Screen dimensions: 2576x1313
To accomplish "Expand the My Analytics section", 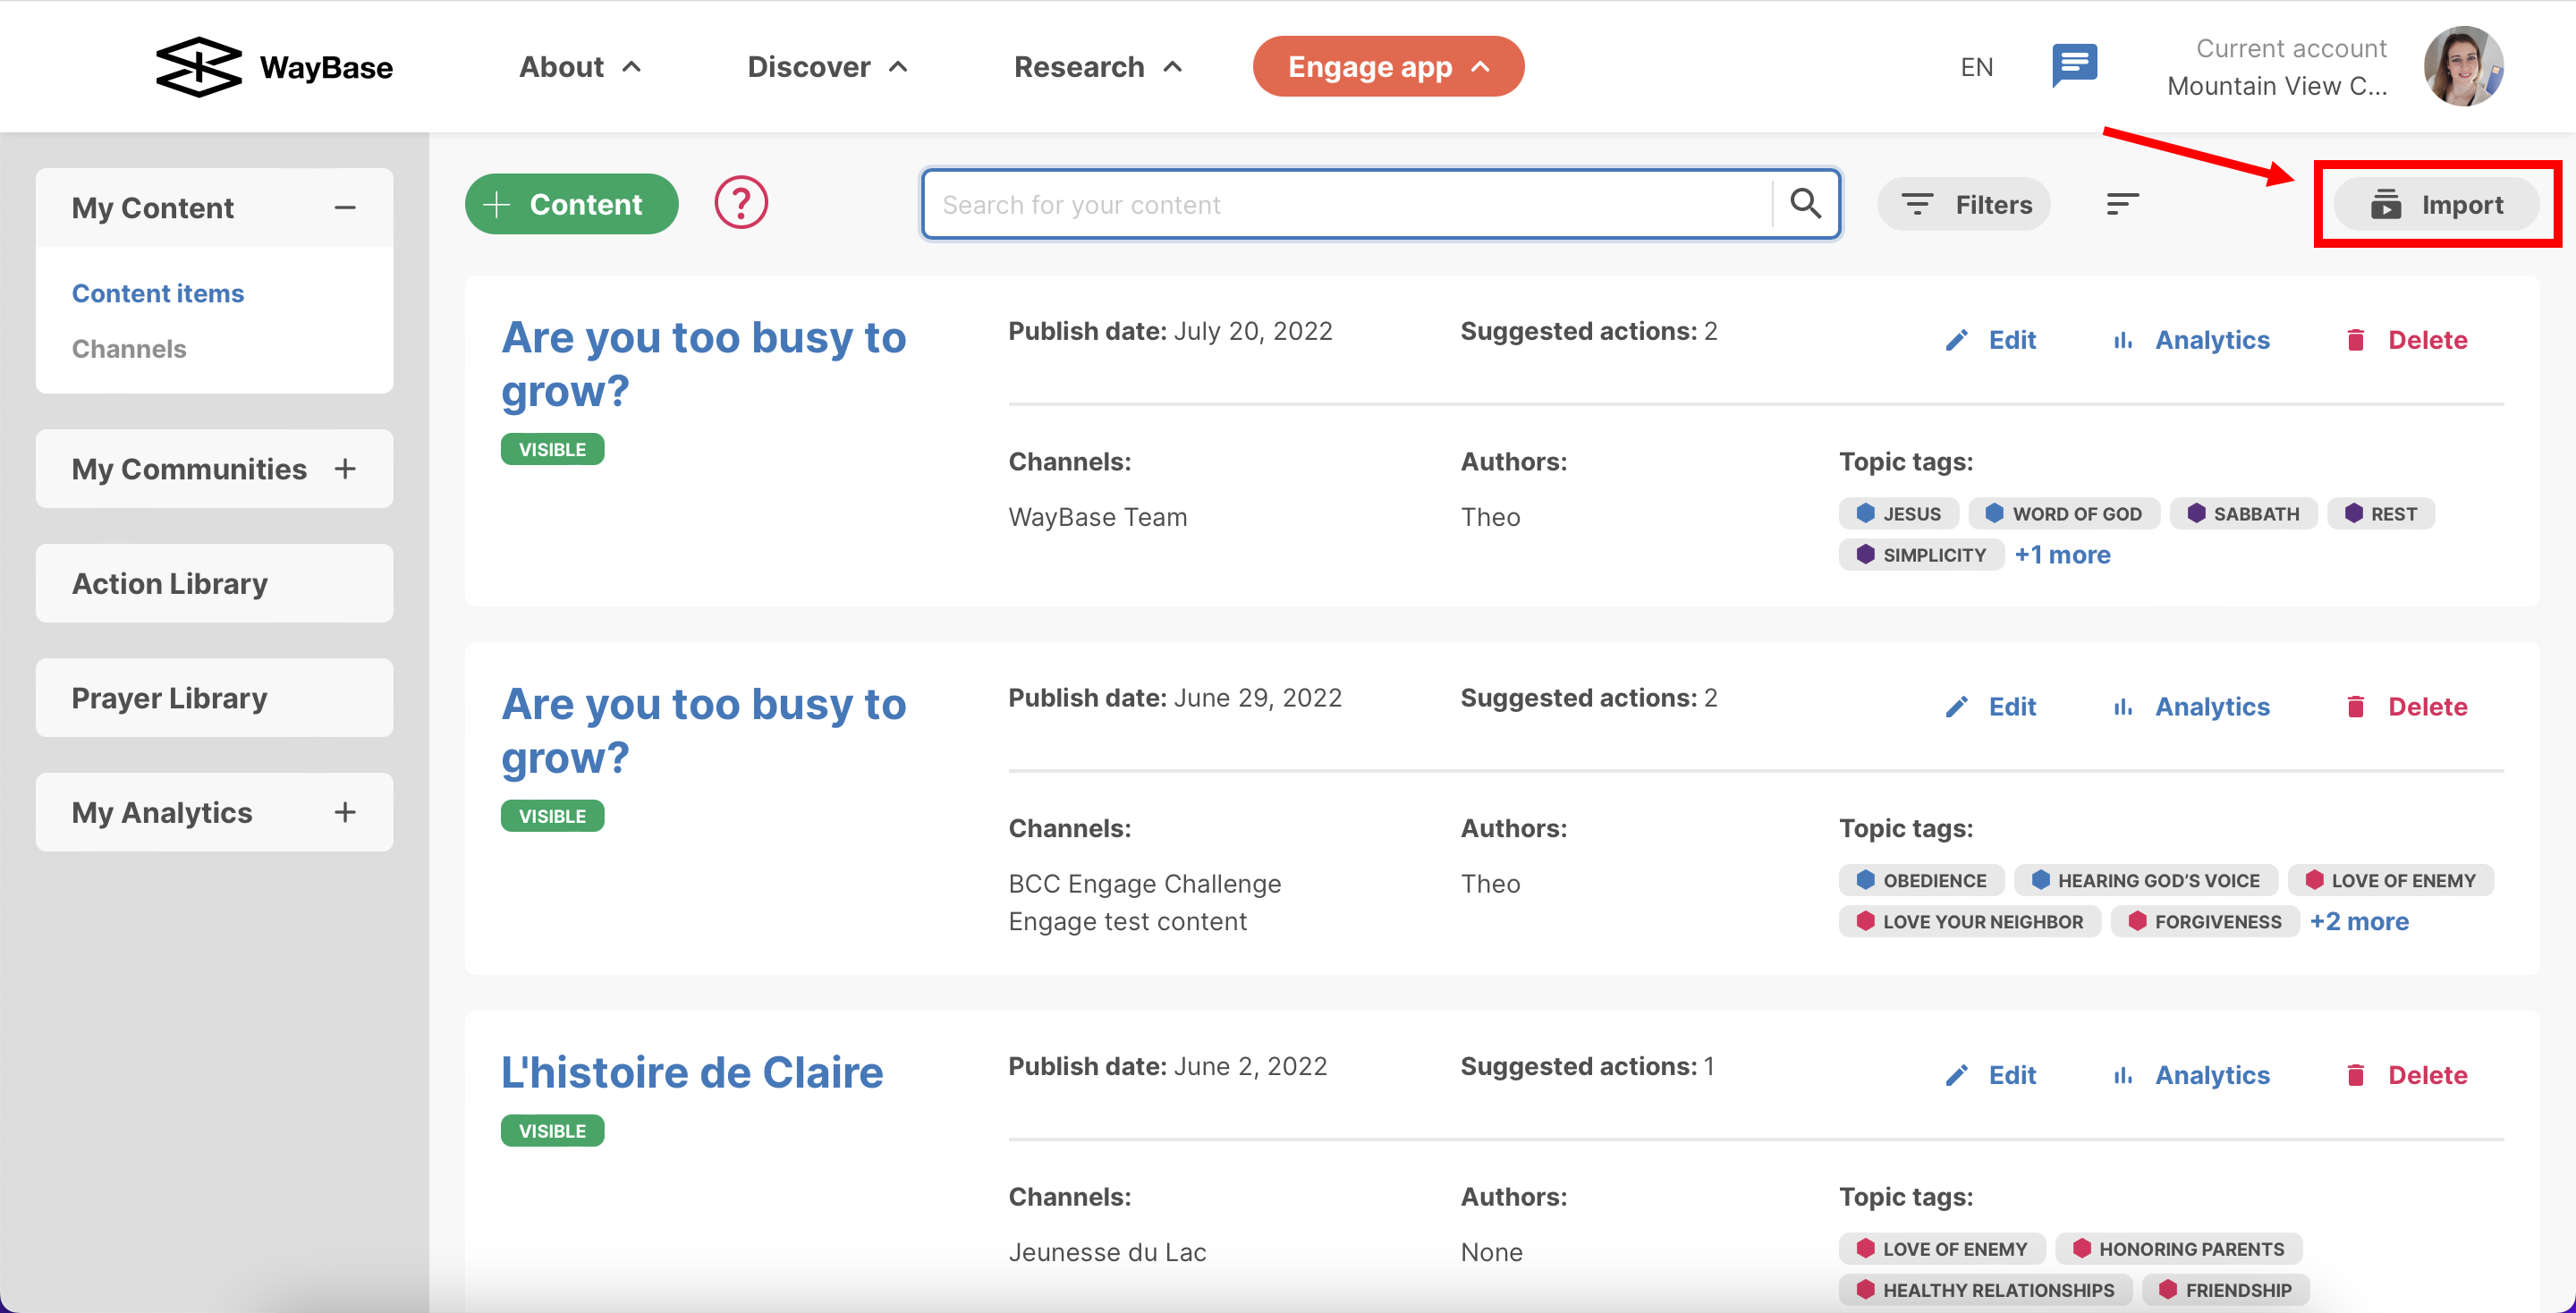I will point(345,812).
